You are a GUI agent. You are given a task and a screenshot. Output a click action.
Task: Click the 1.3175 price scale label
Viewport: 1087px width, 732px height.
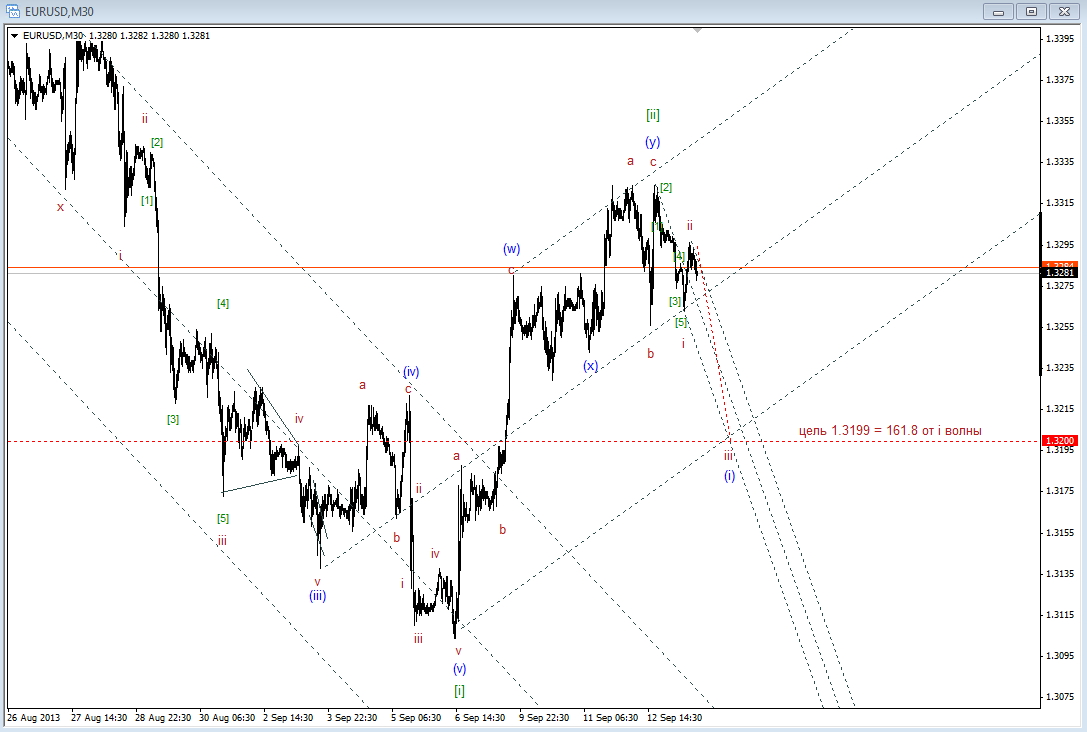(x=1060, y=491)
